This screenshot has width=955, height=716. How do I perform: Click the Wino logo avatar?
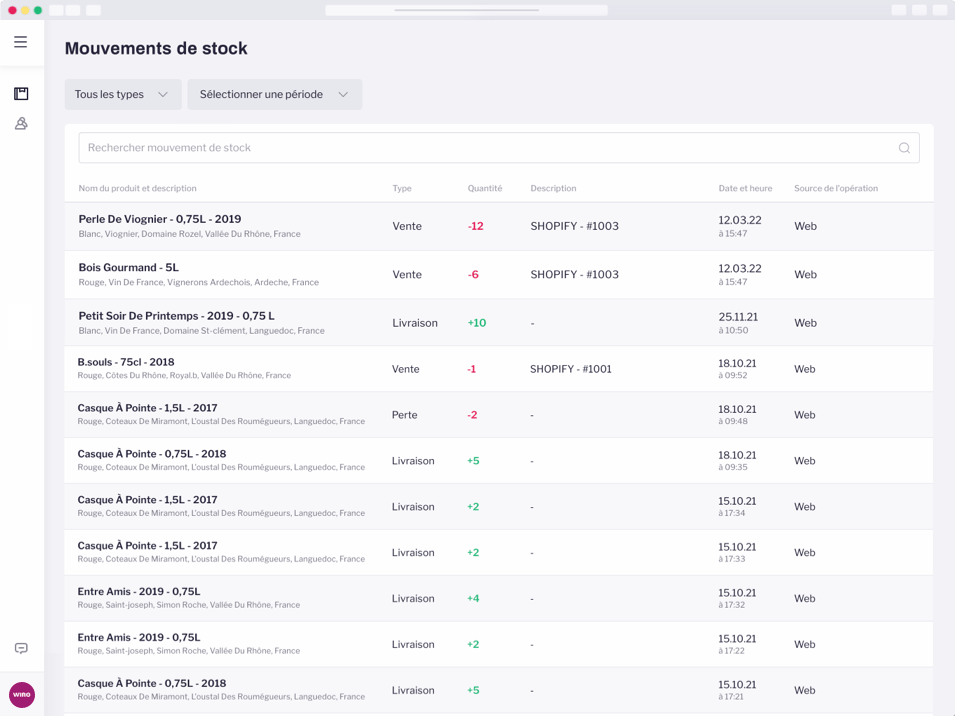(x=22, y=695)
